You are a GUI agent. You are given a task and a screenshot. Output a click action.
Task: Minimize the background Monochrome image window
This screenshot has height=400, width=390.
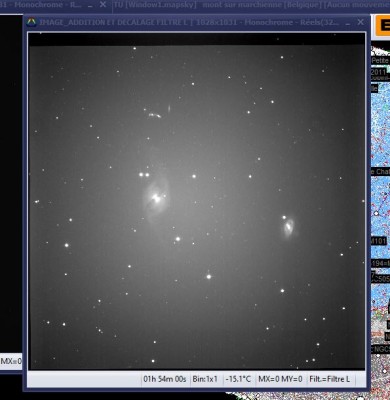[x=90, y=5]
